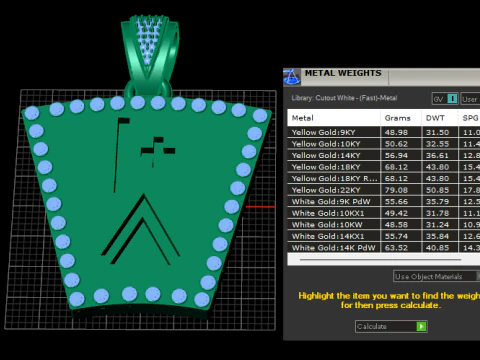Select the Yellow Gold:22KY row
Viewport: 480px width, 360px height.
384,190
